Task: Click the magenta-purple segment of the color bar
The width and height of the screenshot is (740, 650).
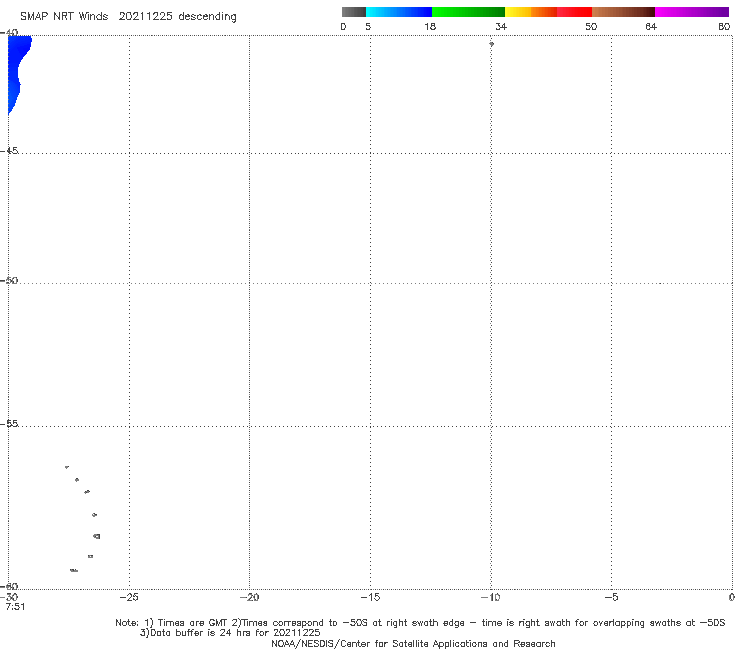Action: coord(692,12)
